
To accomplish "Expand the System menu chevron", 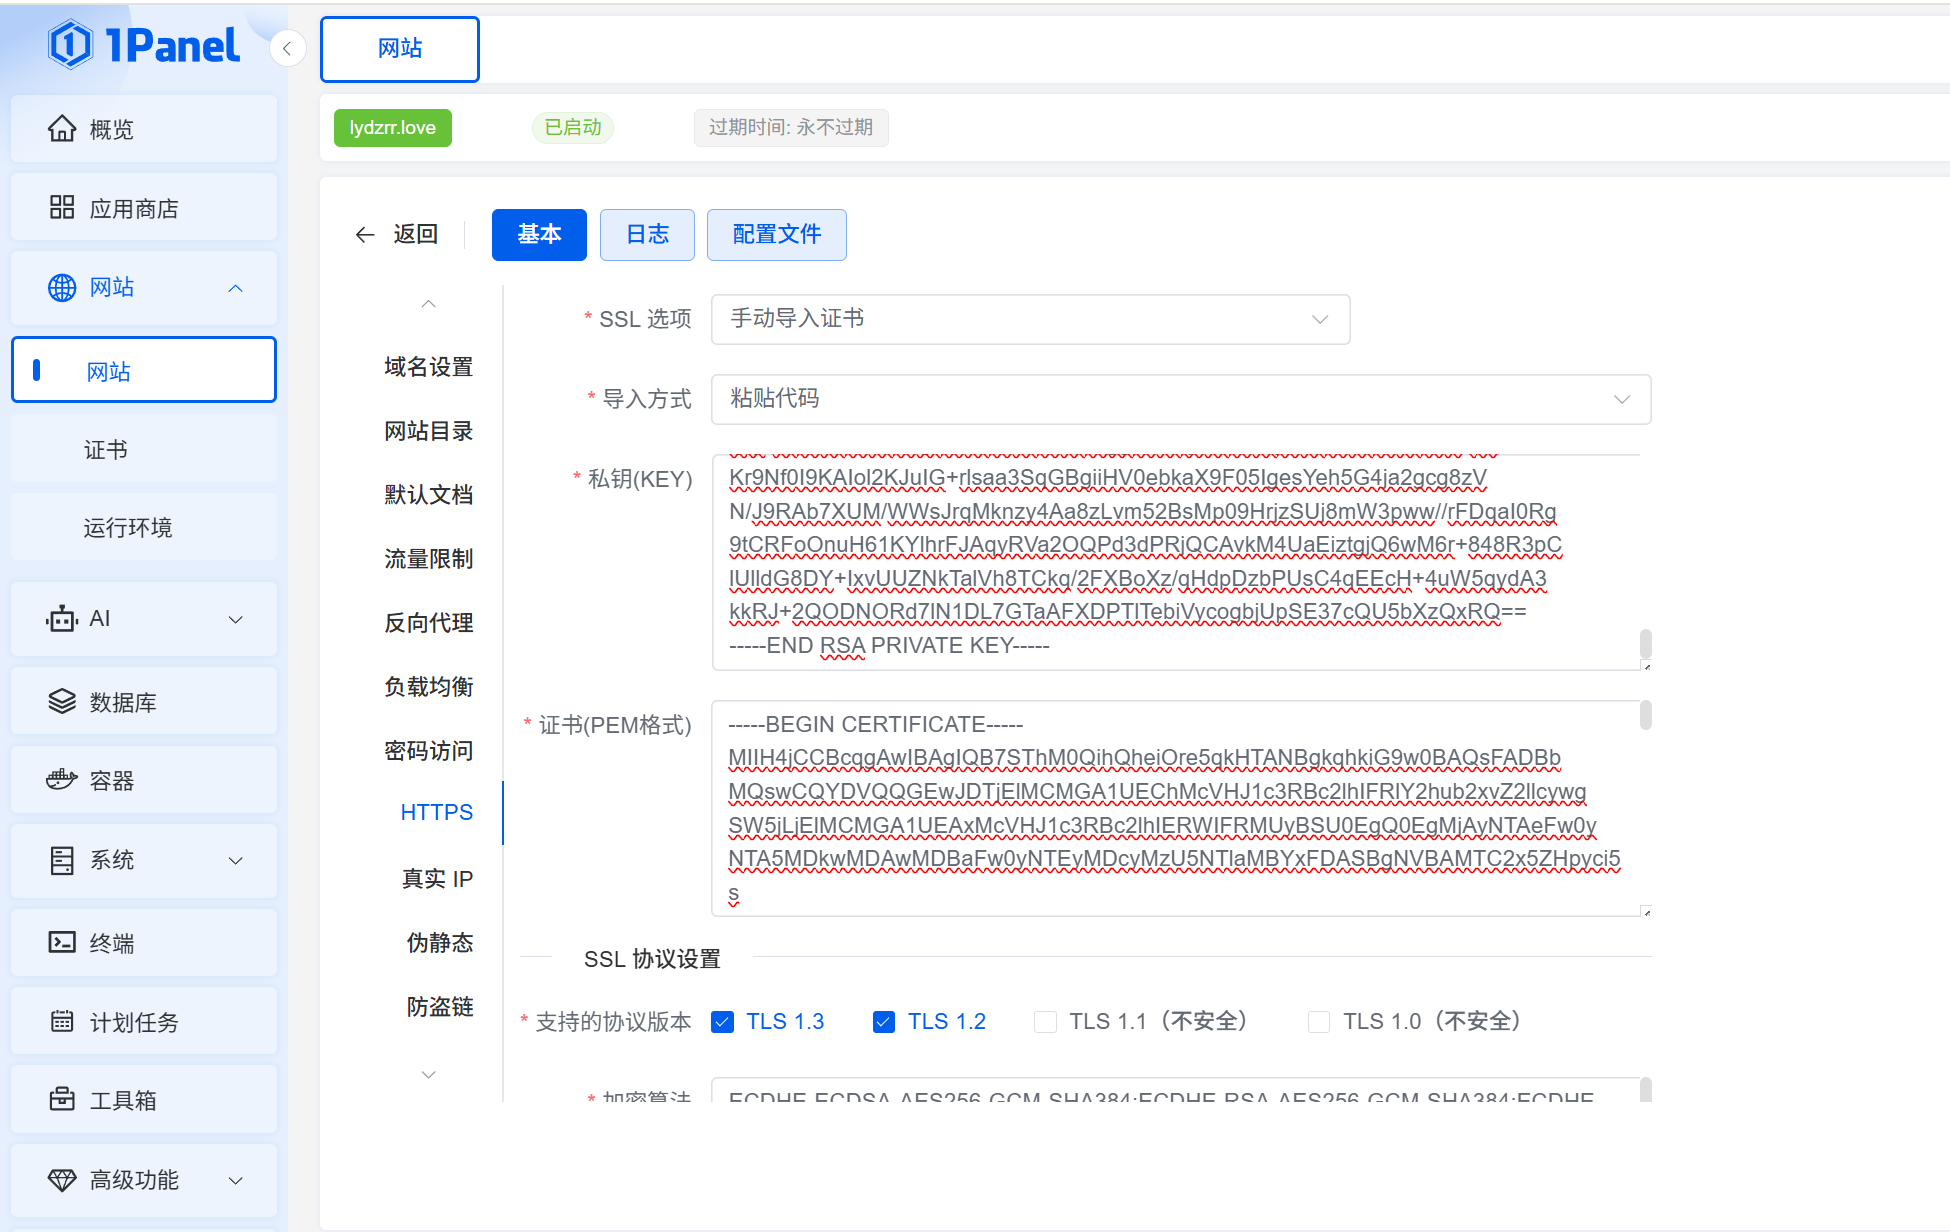I will (236, 861).
